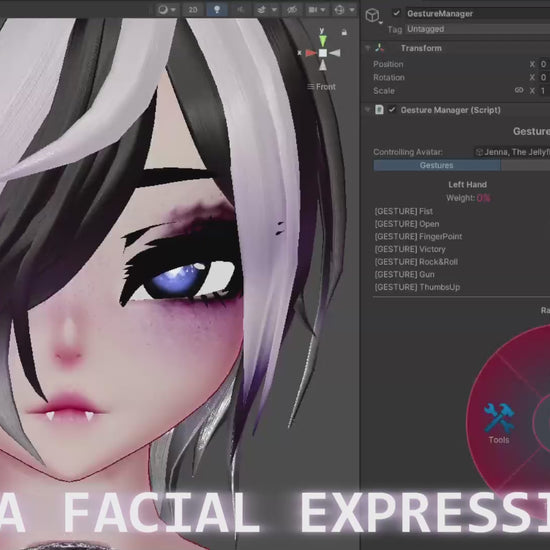Screen dimensions: 550x550
Task: Click the Gesture Manager (Script) title
Action: (x=450, y=110)
